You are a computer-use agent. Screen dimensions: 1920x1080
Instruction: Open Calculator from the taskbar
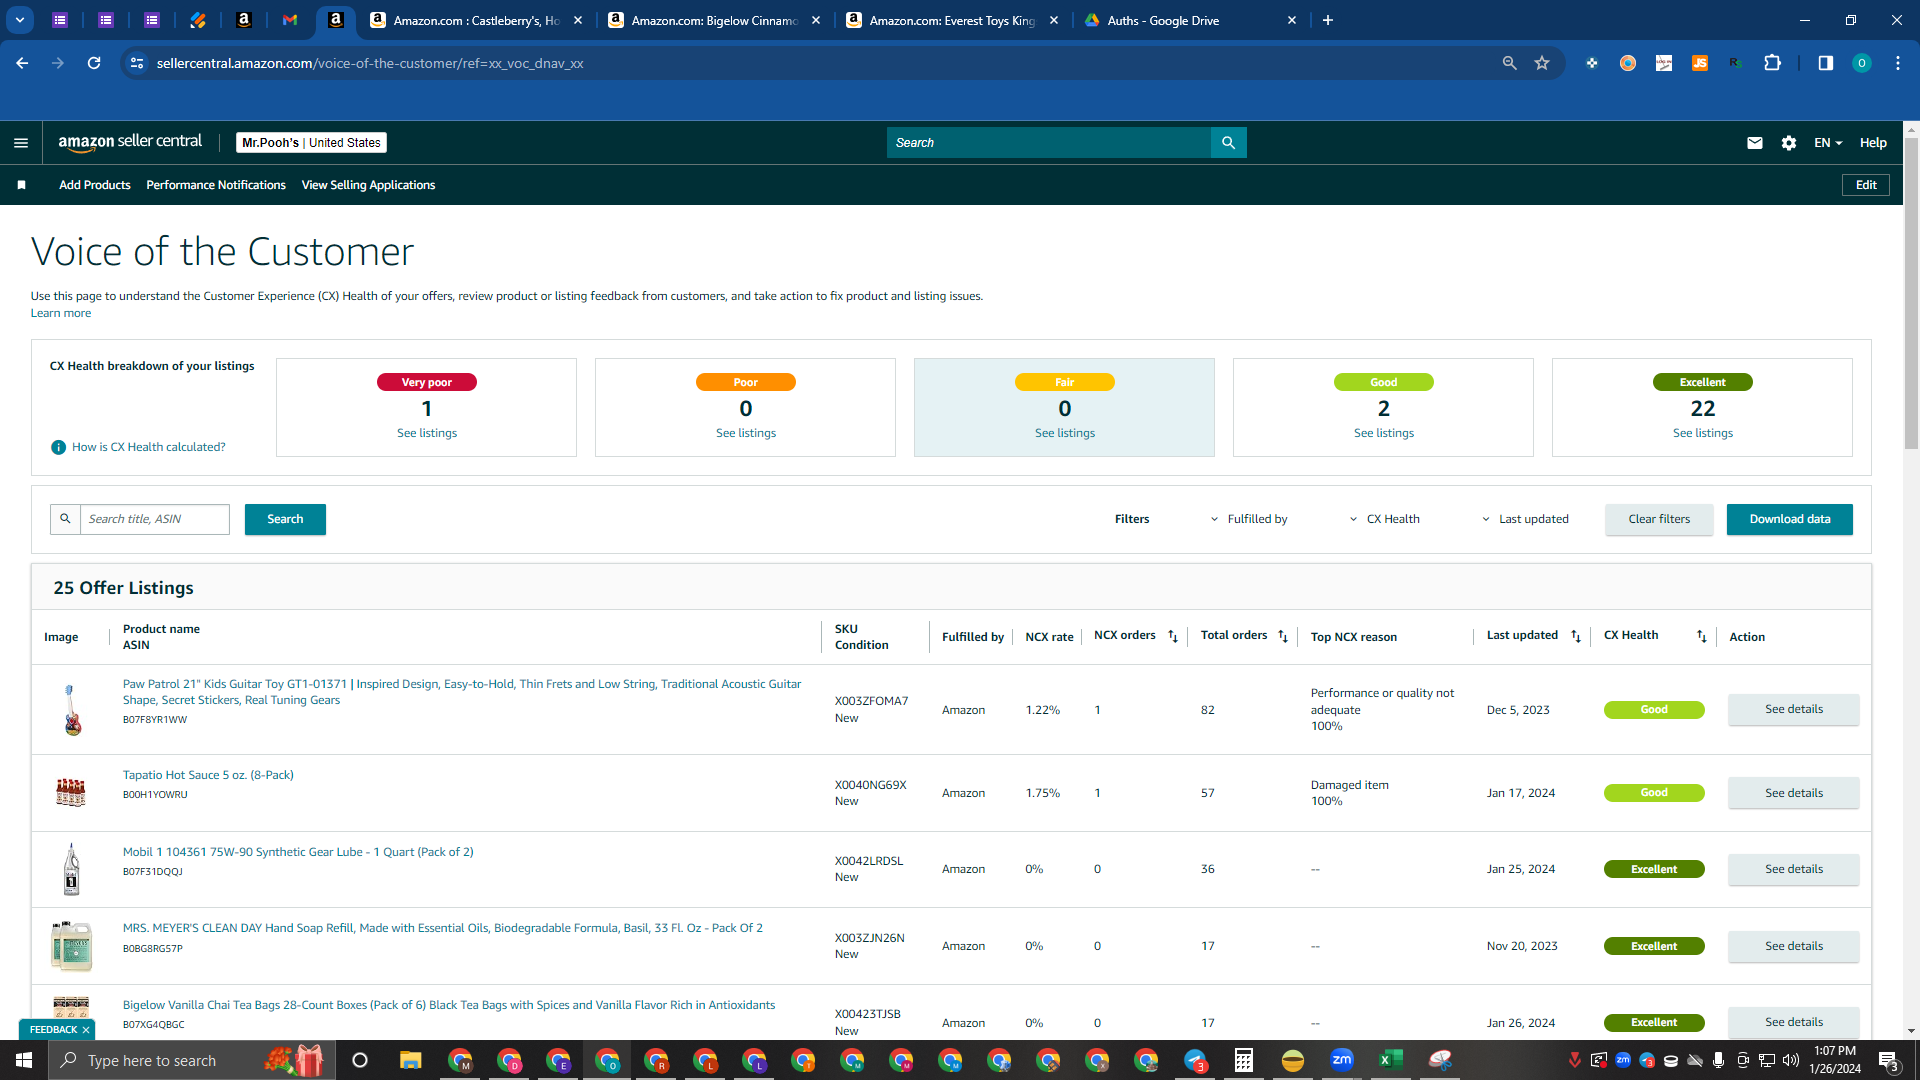pos(1243,1060)
